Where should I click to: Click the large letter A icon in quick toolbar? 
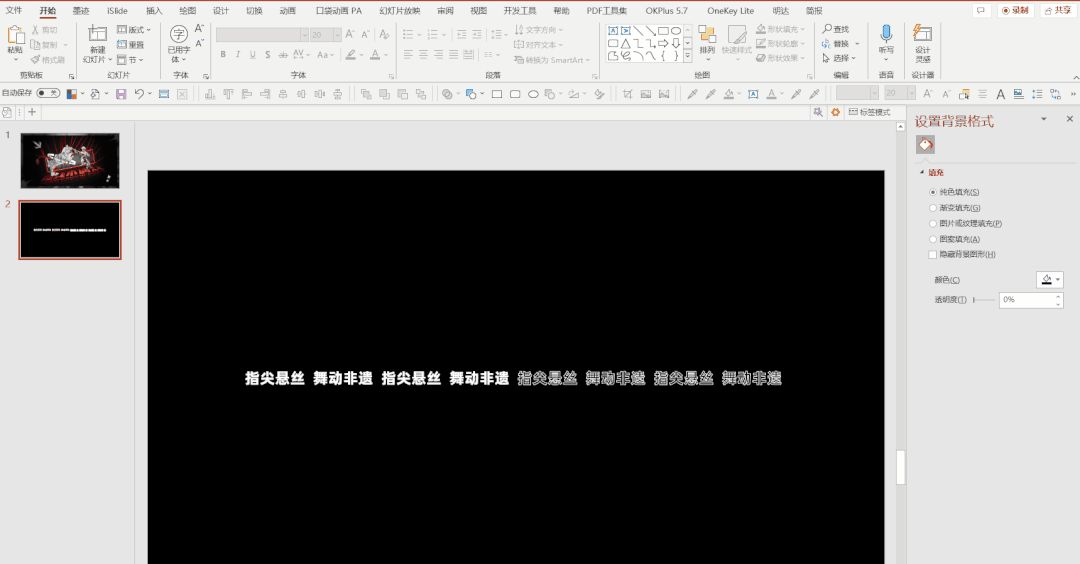click(1000, 94)
